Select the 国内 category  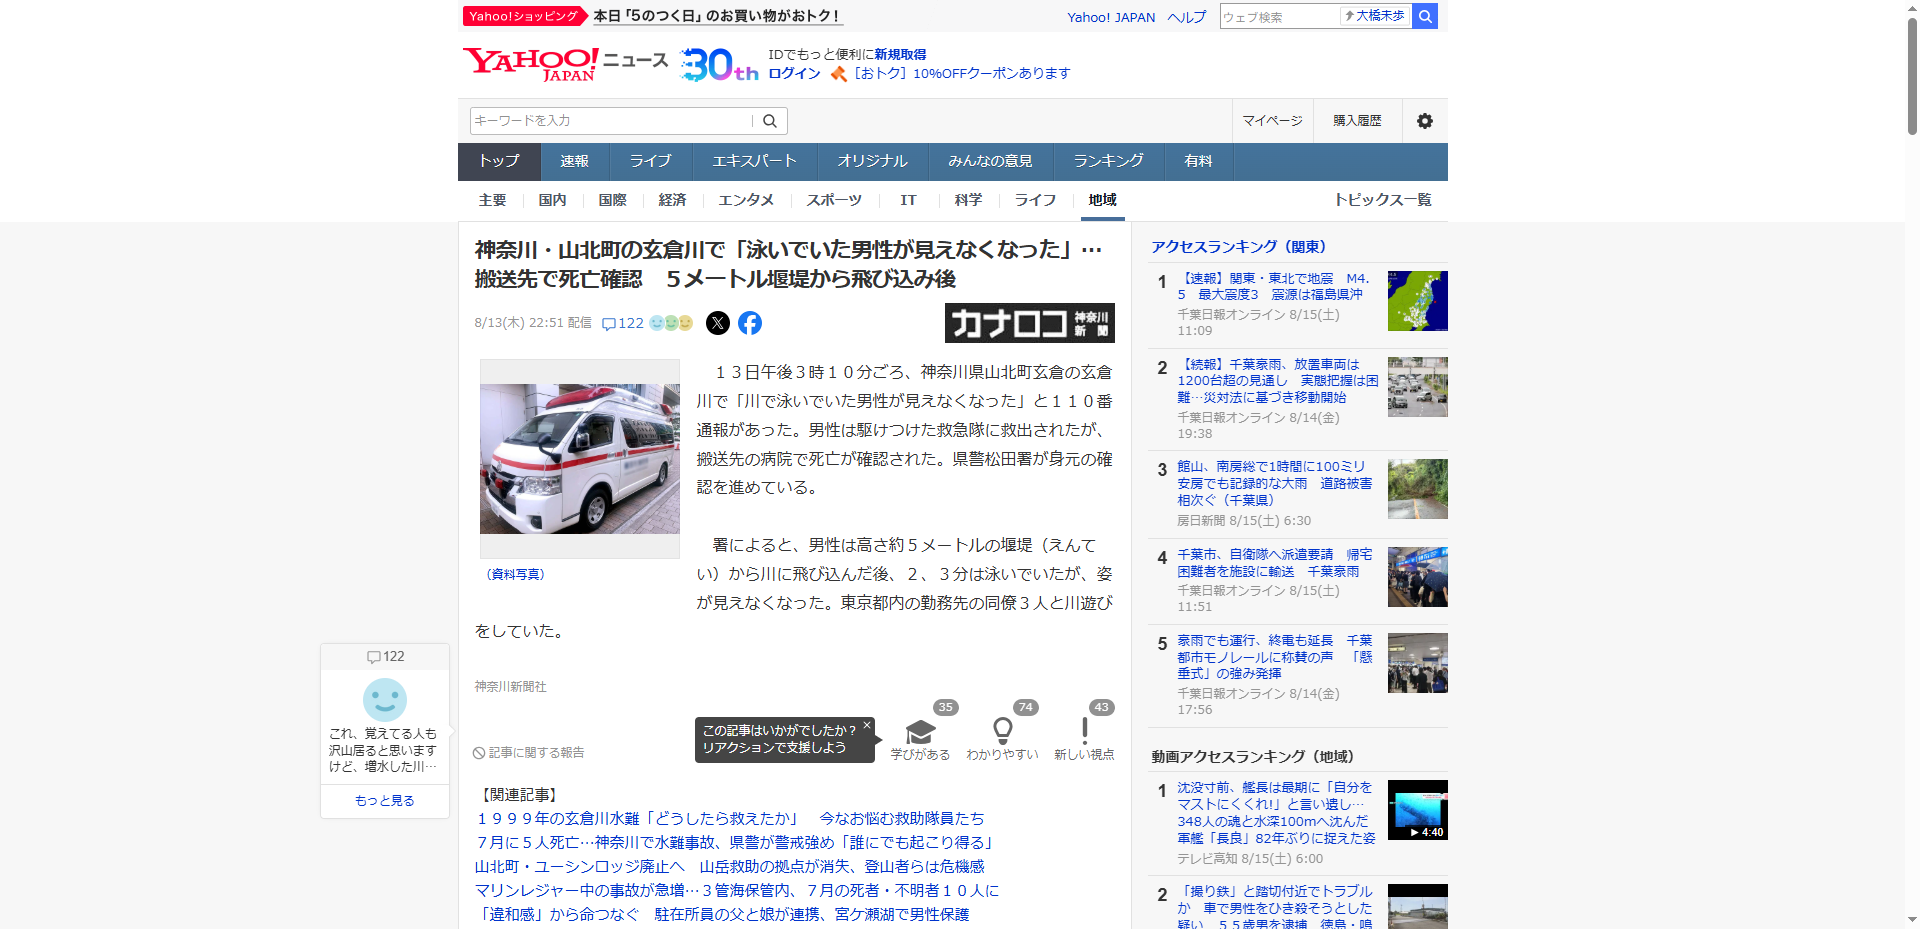click(552, 200)
